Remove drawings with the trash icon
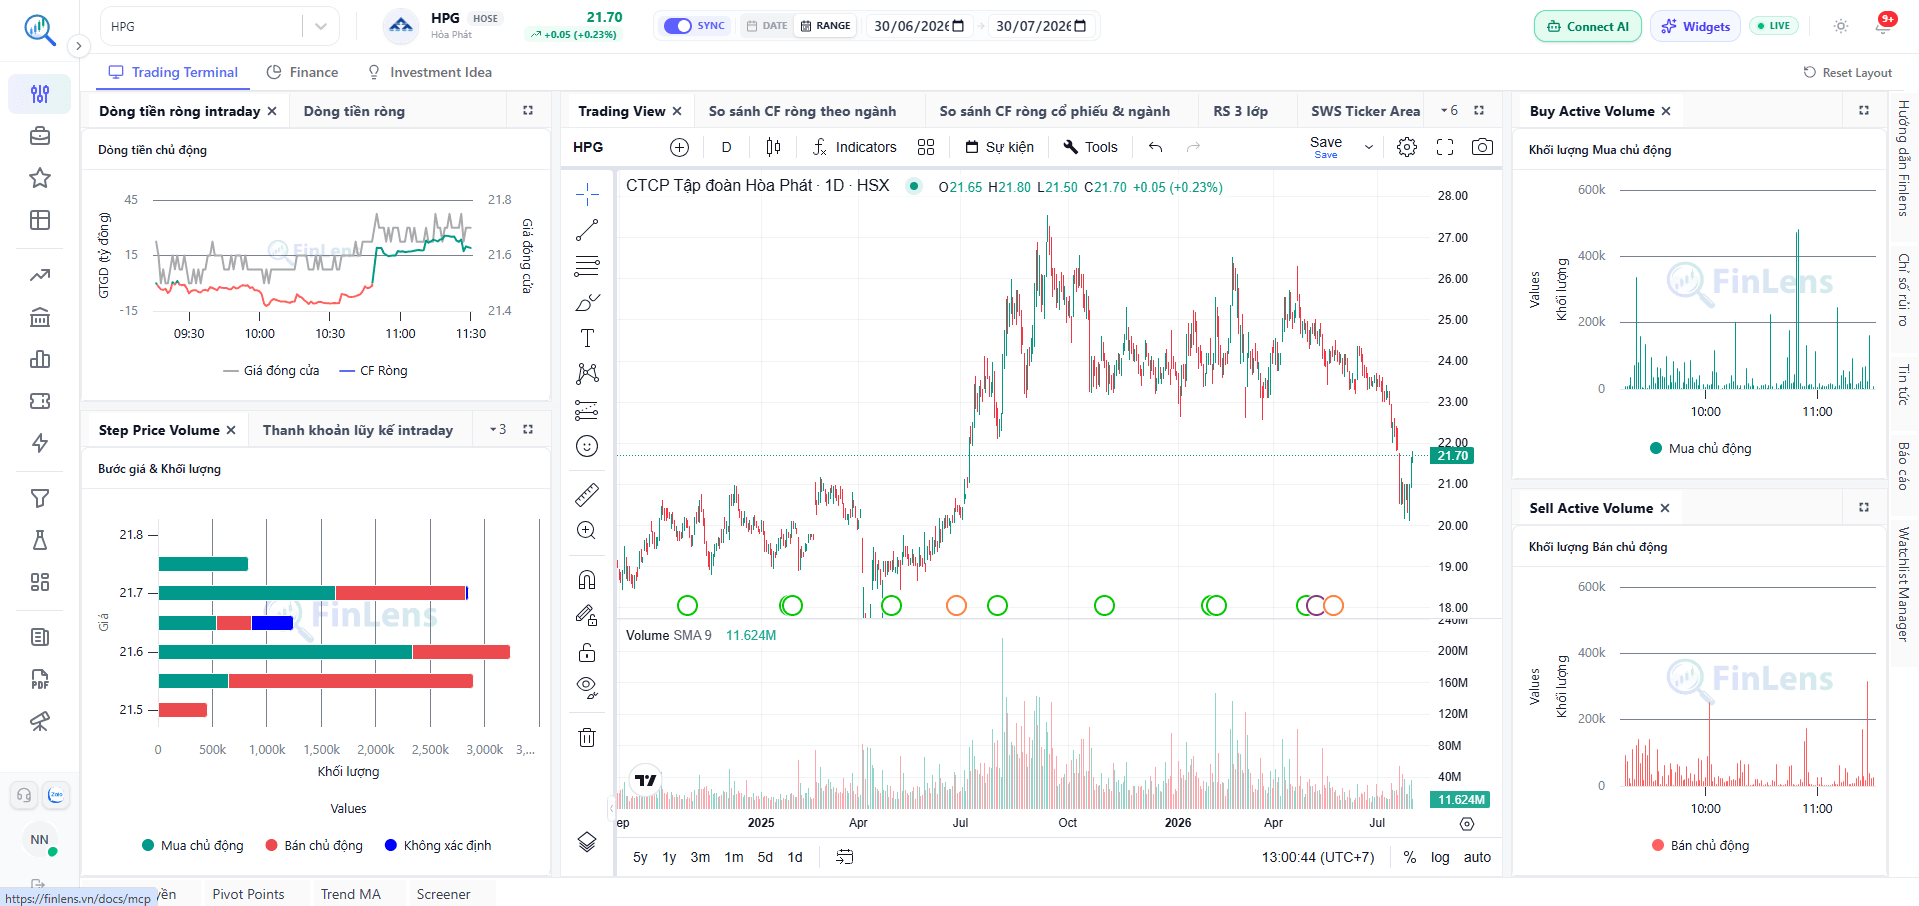This screenshot has width=1919, height=906. 587,738
